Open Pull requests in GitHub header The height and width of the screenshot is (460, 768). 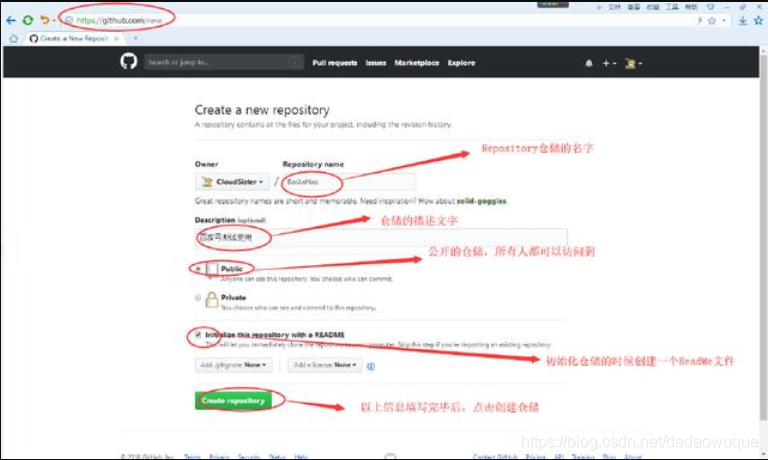[335, 63]
